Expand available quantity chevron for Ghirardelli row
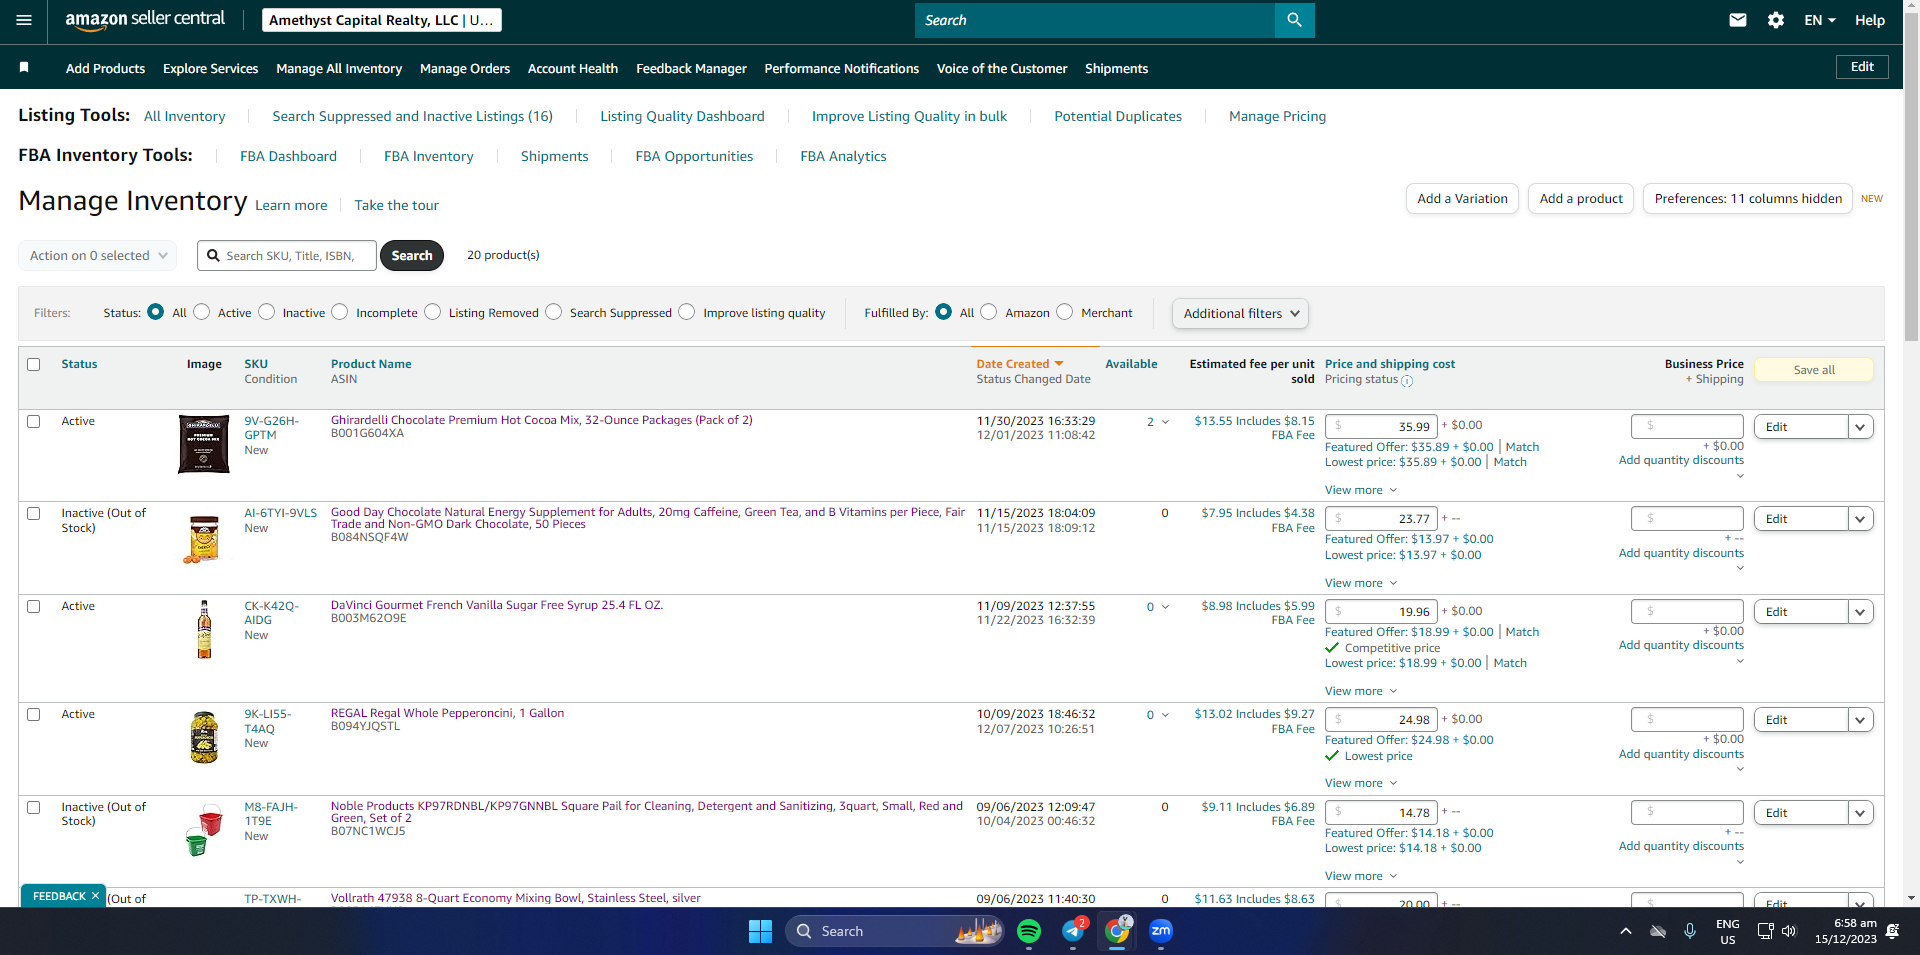The image size is (1920, 955). coord(1165,422)
